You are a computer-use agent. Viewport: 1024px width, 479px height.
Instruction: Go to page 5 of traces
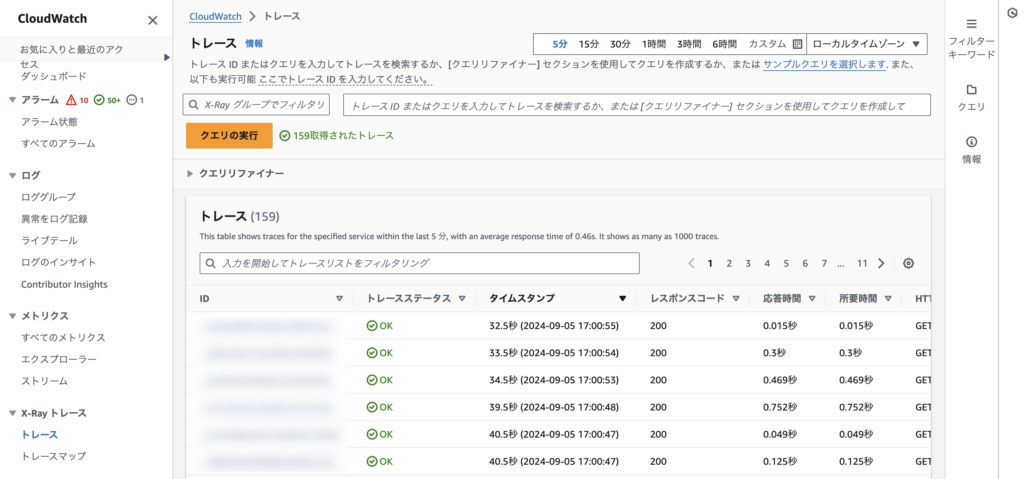[786, 263]
